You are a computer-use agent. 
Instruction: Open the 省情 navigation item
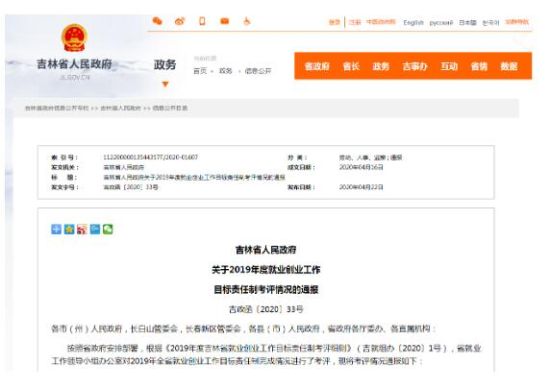pos(479,66)
